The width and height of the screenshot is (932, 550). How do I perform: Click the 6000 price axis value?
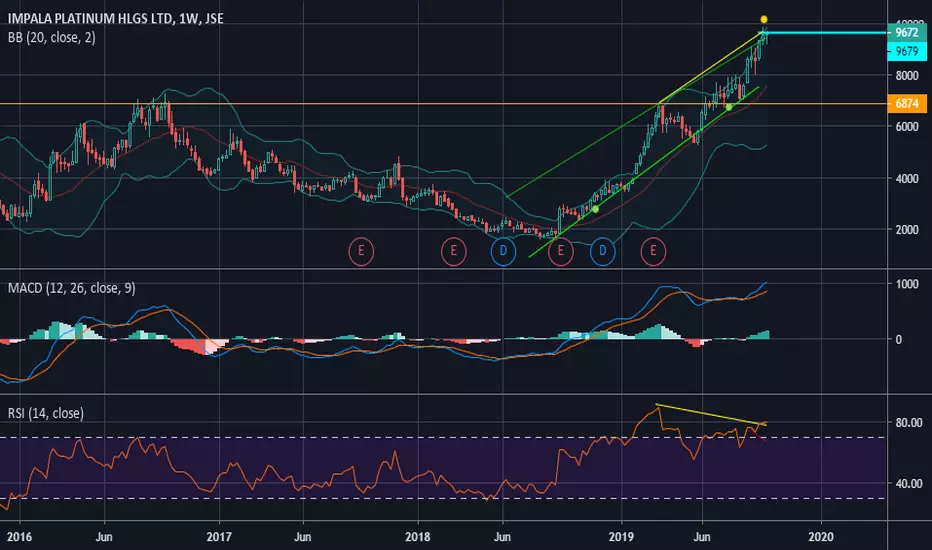tap(907, 127)
